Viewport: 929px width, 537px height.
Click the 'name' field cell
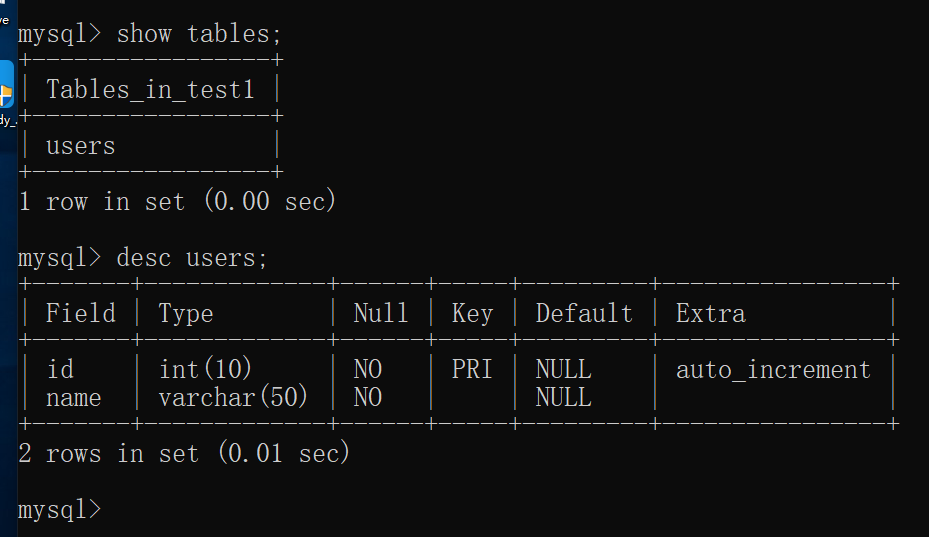tap(73, 398)
